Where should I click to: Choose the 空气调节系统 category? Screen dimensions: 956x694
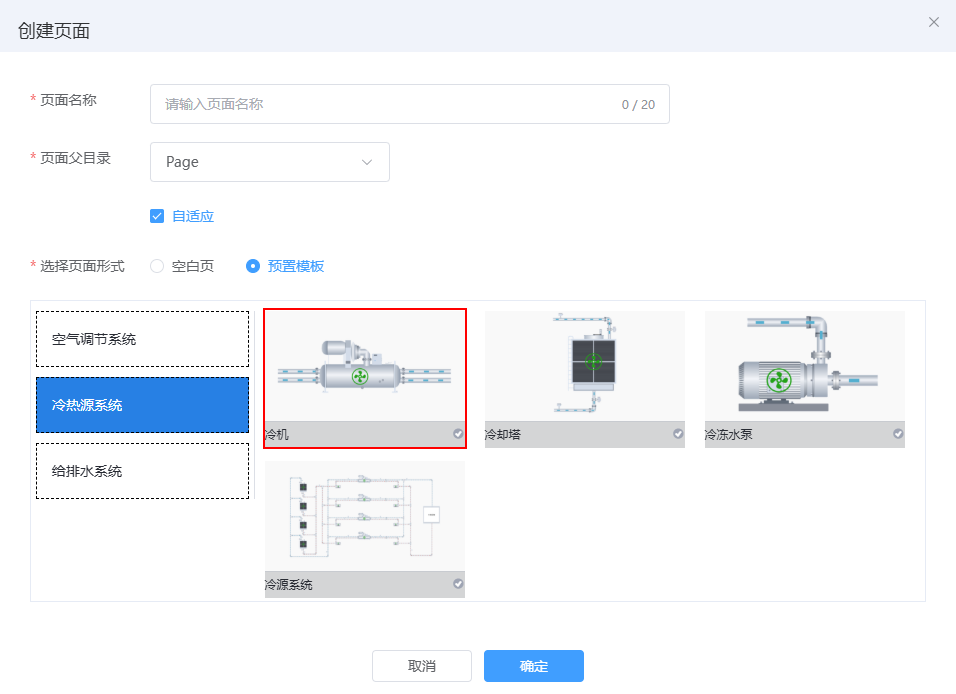point(143,339)
